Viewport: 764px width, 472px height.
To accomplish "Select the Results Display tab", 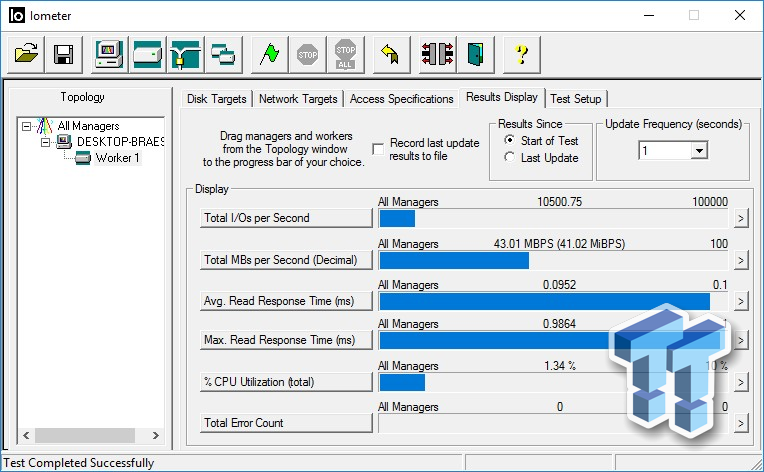I will click(502, 97).
